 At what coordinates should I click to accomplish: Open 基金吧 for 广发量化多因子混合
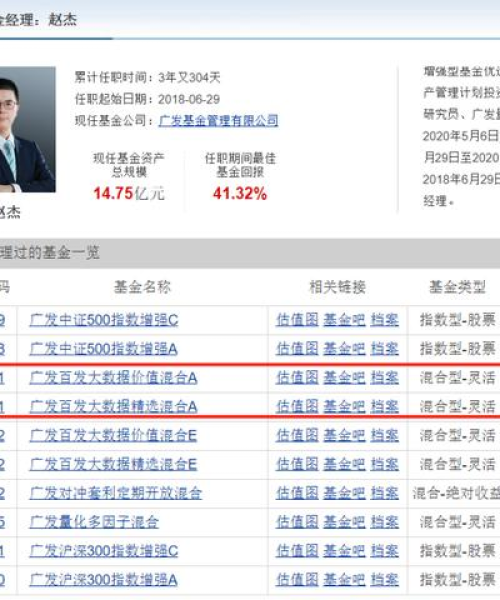(x=344, y=522)
